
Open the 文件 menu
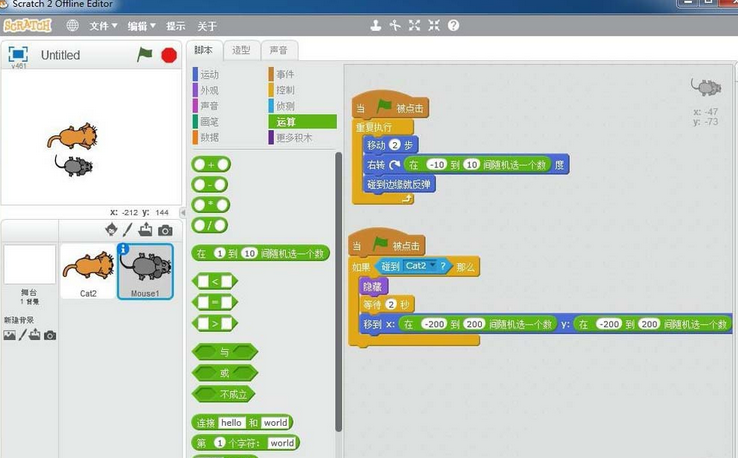click(x=103, y=26)
